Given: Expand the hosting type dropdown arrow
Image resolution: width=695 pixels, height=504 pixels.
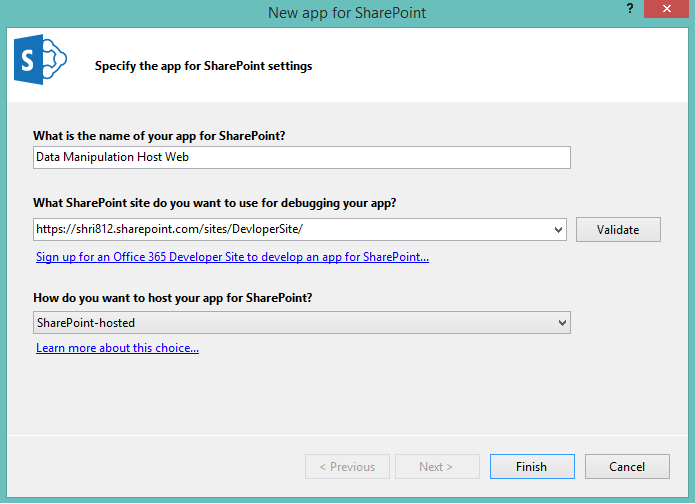Looking at the screenshot, I should [x=561, y=322].
